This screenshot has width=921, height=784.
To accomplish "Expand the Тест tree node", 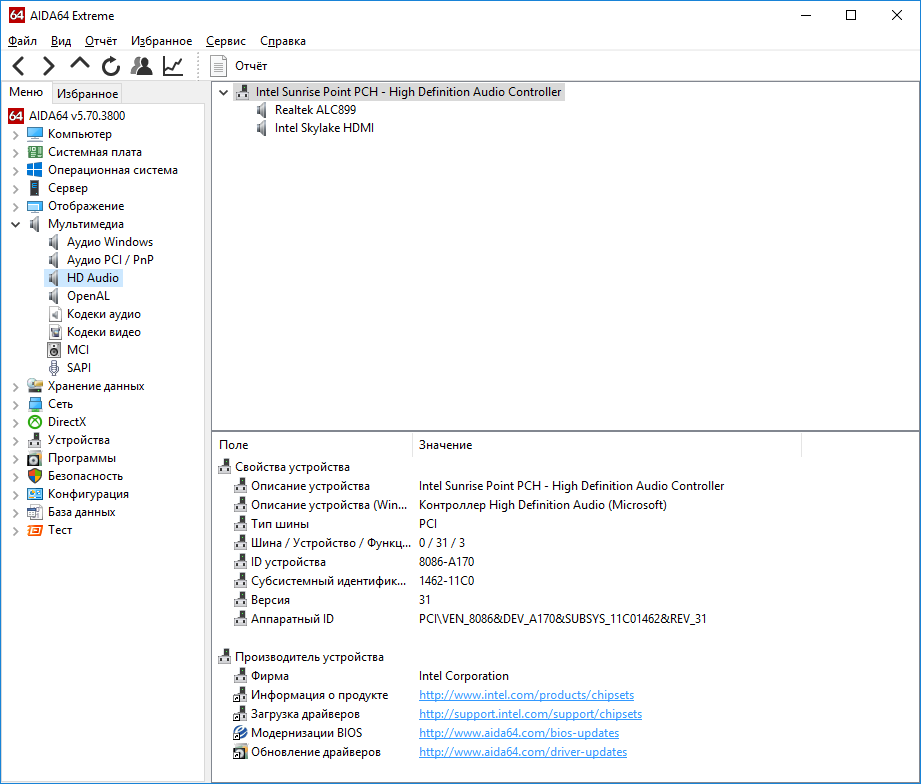I will [x=15, y=531].
